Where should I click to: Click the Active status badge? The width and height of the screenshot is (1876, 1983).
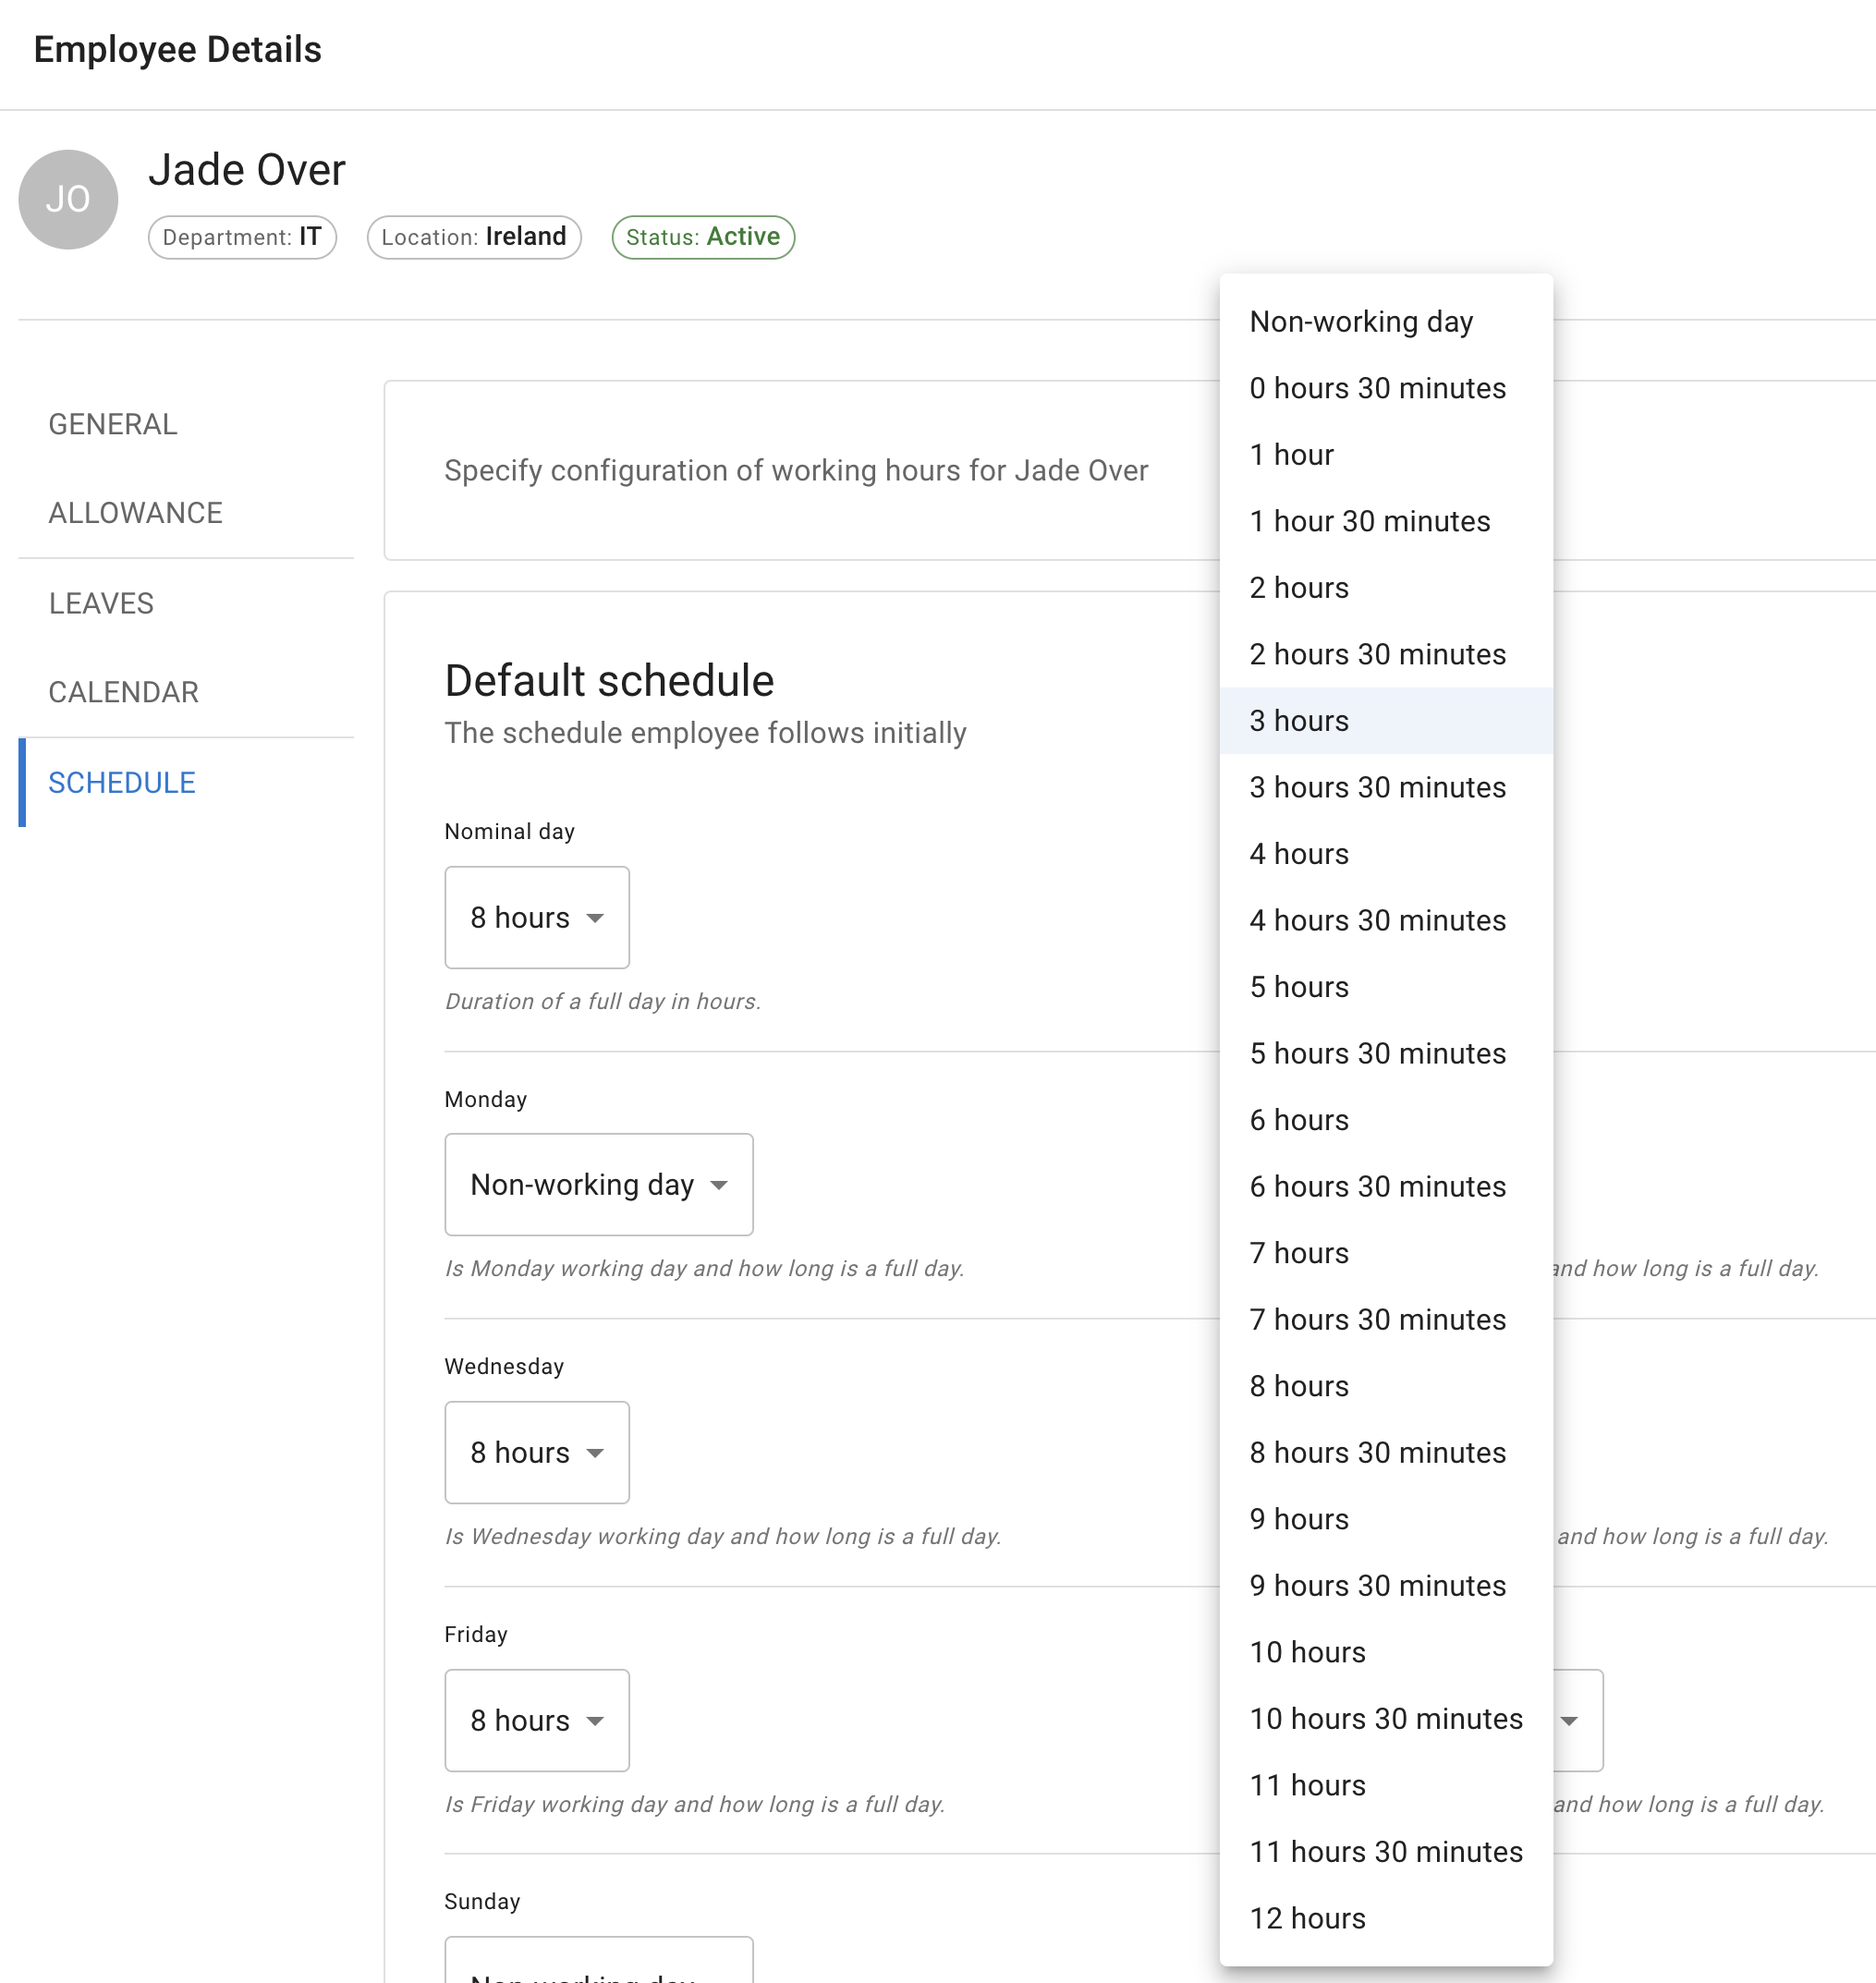point(702,237)
